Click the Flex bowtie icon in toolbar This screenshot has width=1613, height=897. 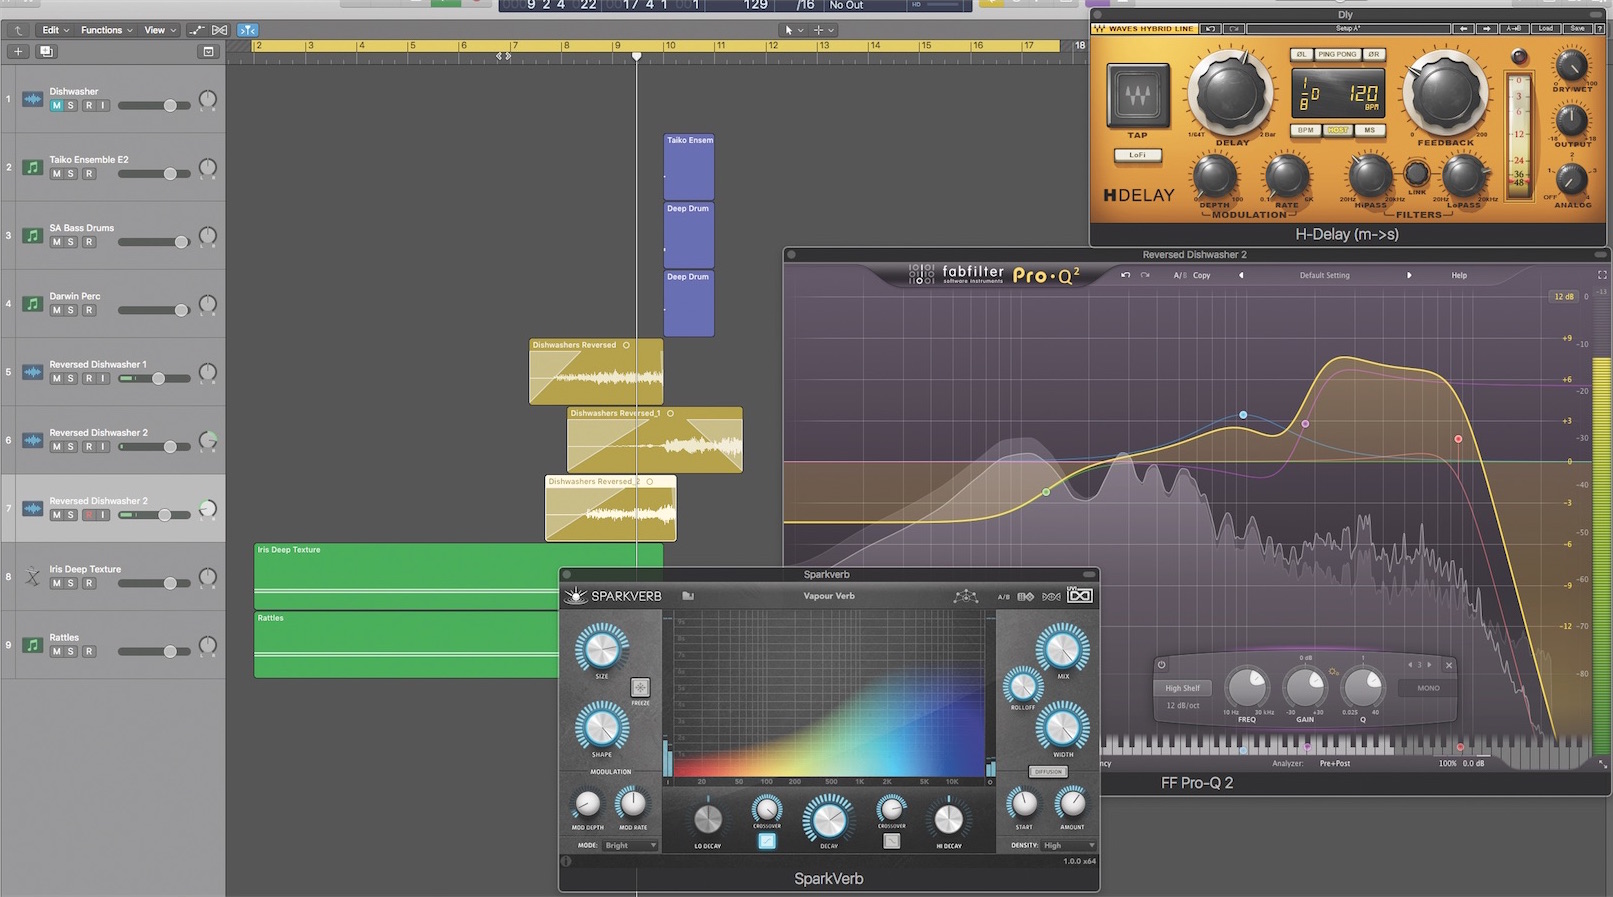220,30
